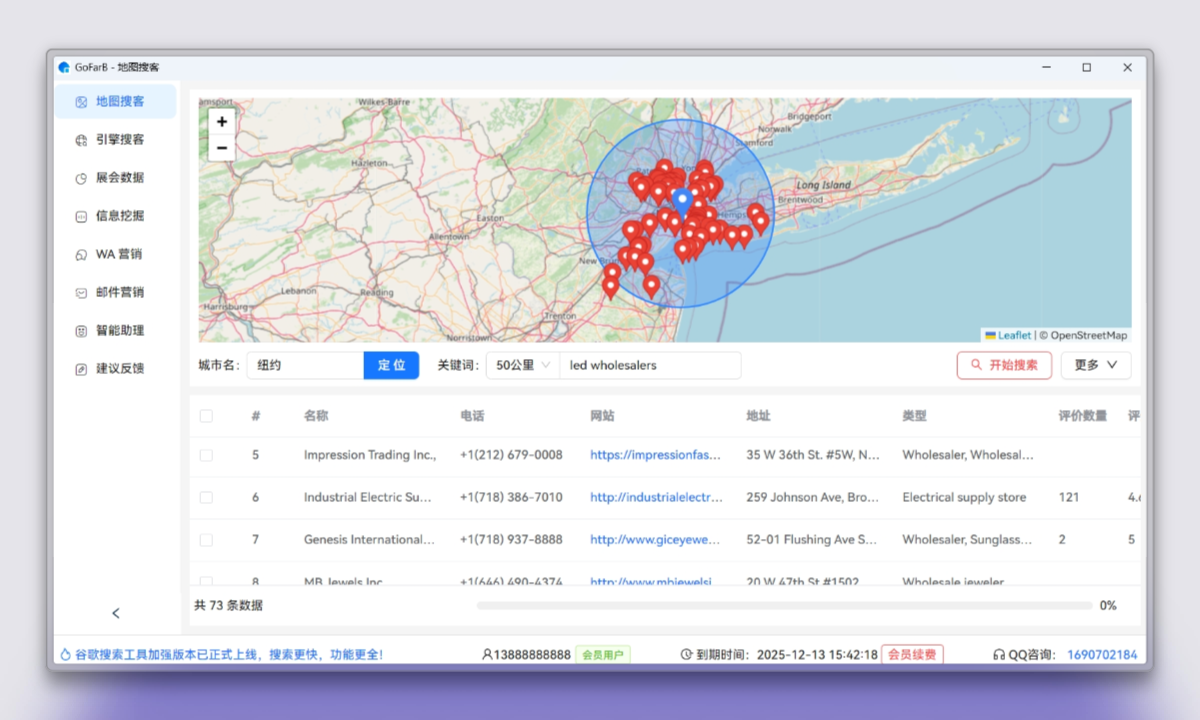The width and height of the screenshot is (1200, 720).
Task: Click address '52-01 Flushing Ave S...'
Action: [x=812, y=540]
